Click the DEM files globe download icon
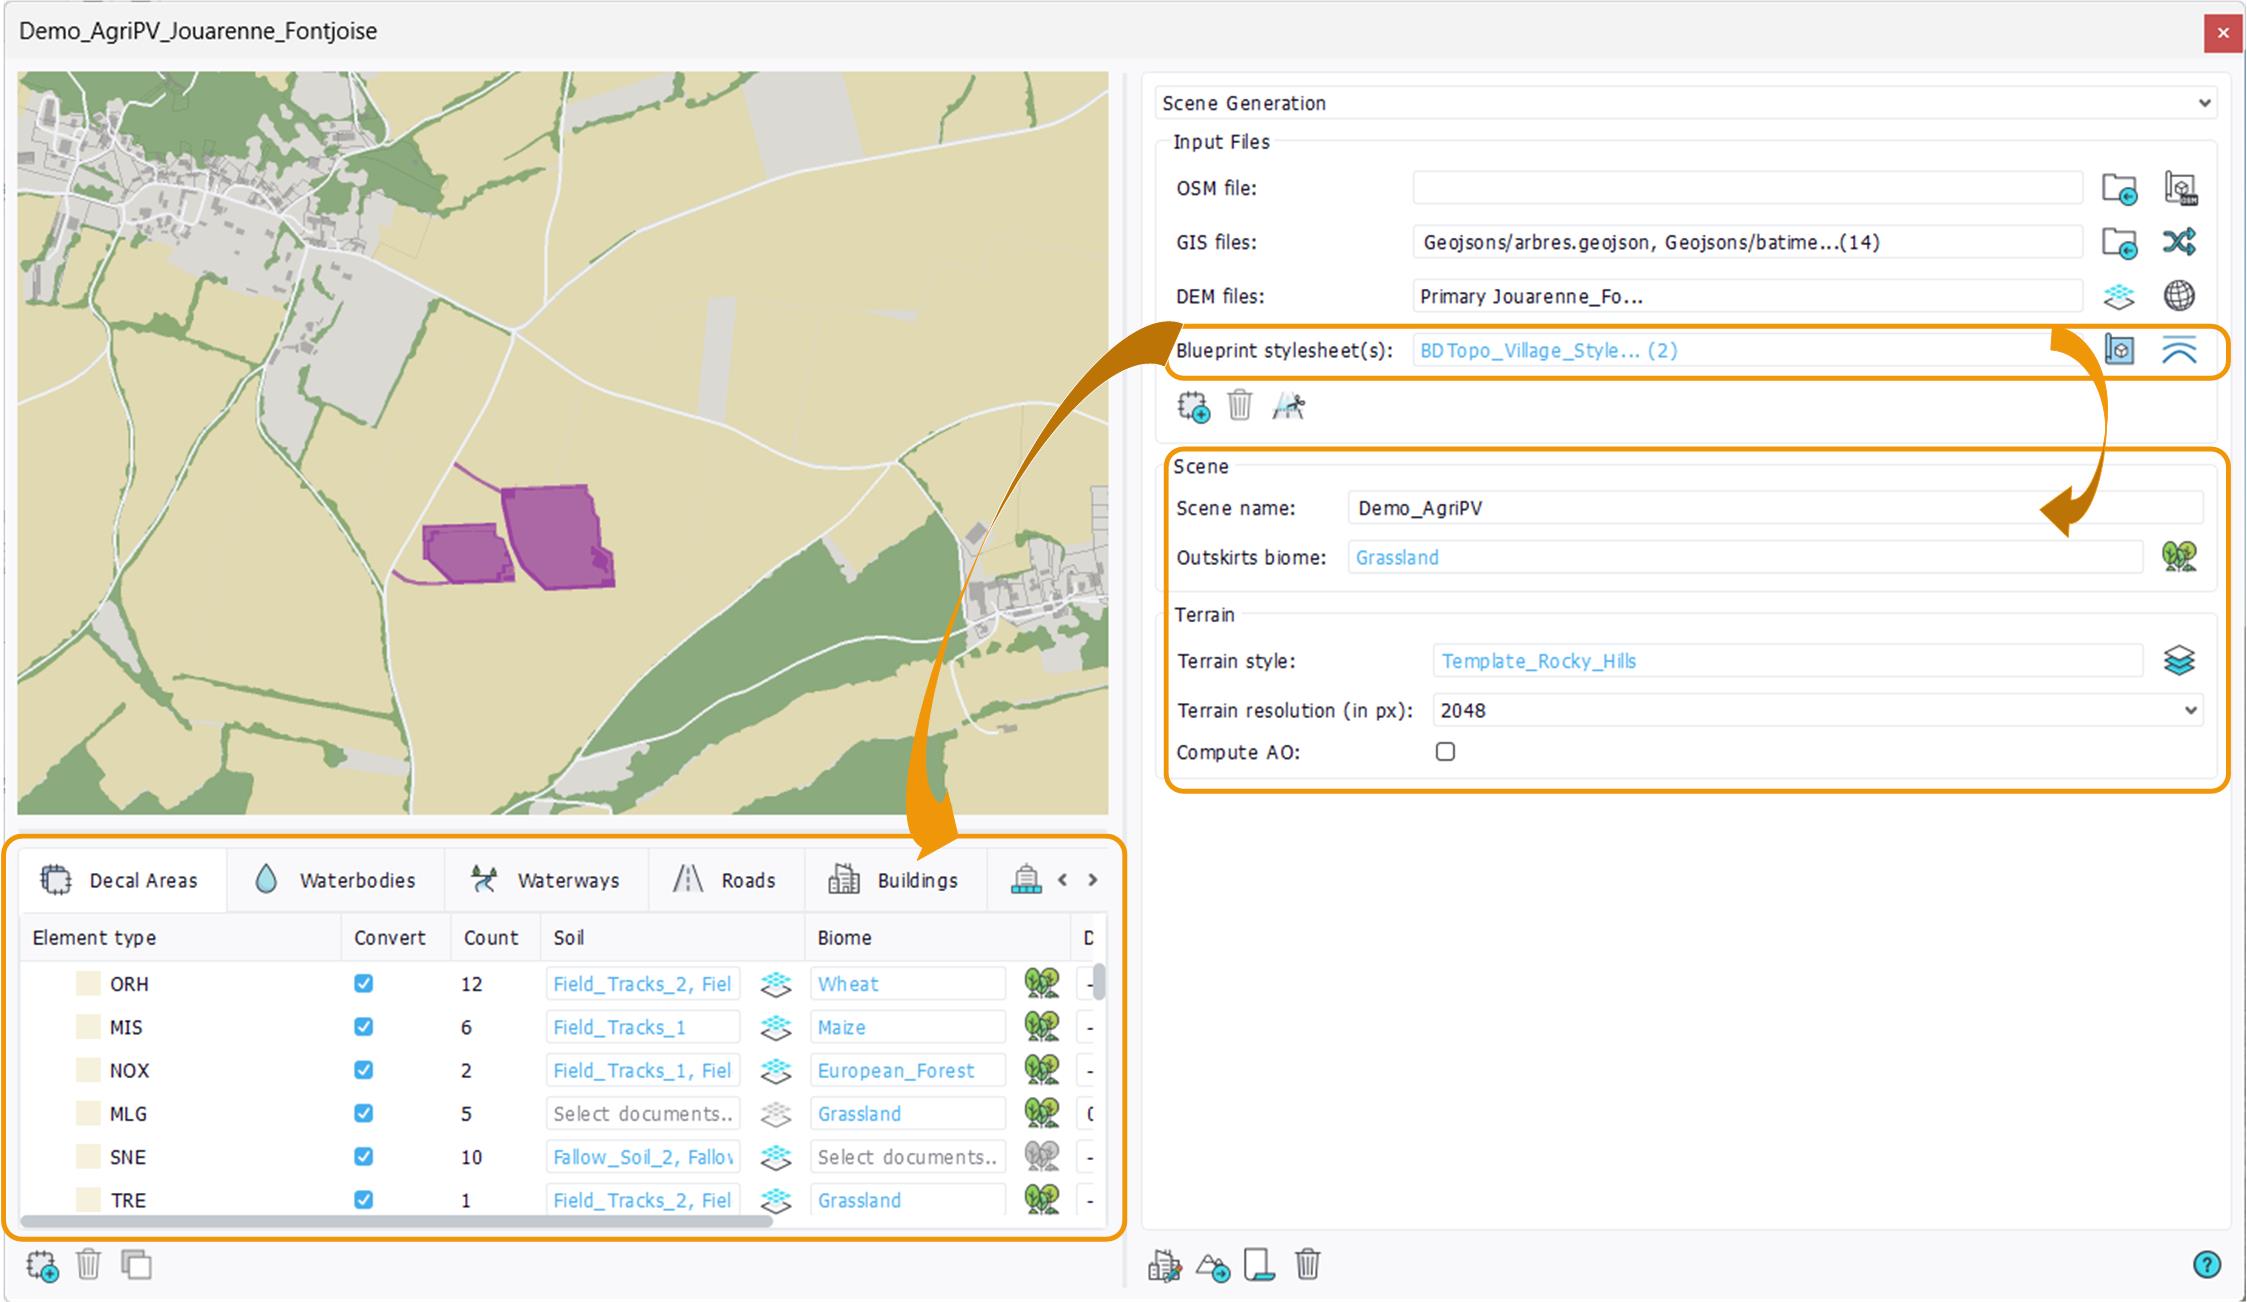Image resolution: width=2247 pixels, height=1302 pixels. pos(2179,296)
